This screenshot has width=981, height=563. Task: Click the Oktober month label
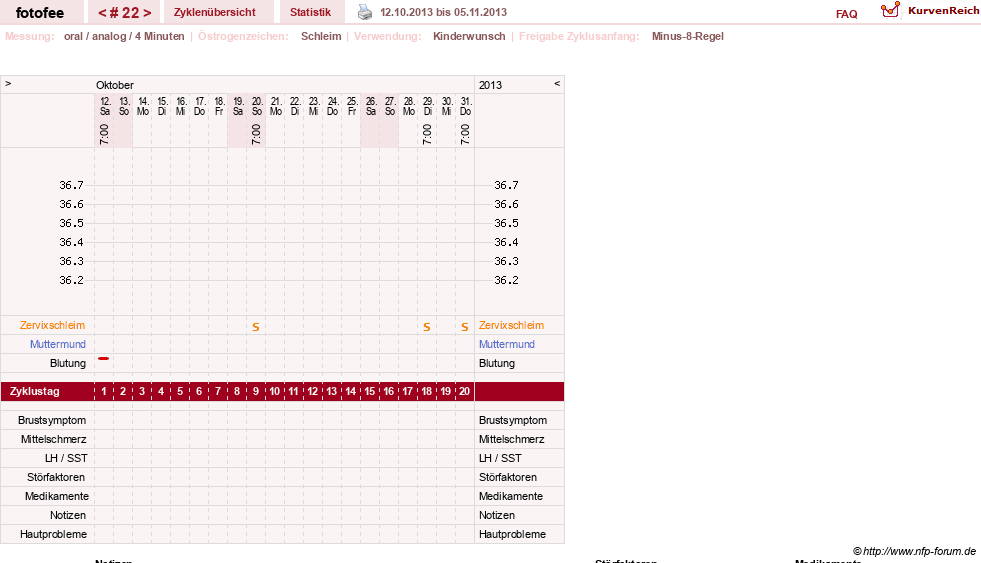[114, 85]
